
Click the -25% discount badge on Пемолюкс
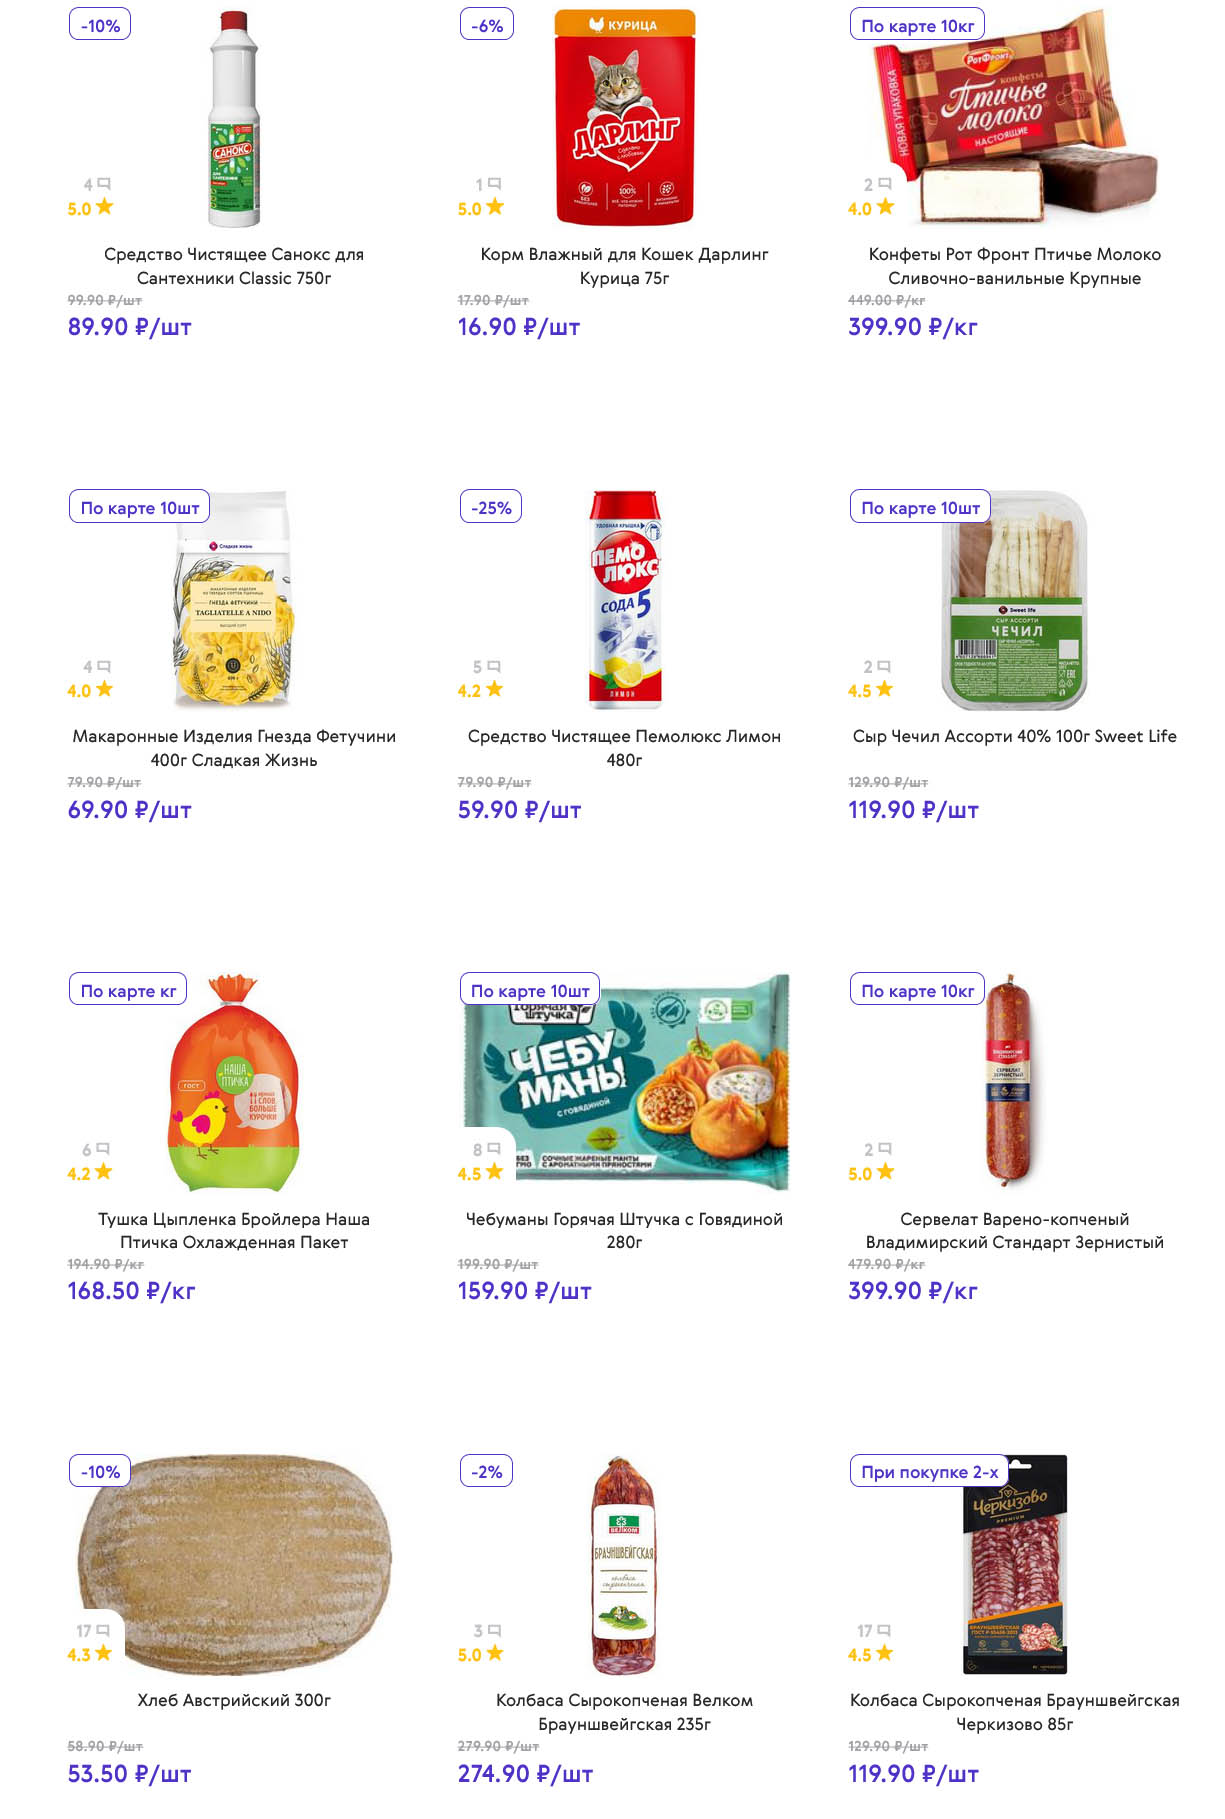coord(491,508)
